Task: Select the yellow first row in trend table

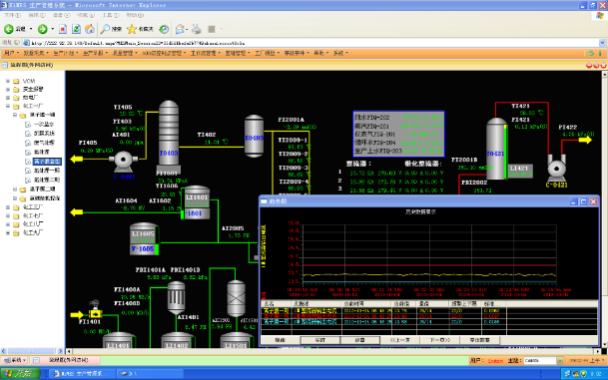Action: [x=430, y=311]
